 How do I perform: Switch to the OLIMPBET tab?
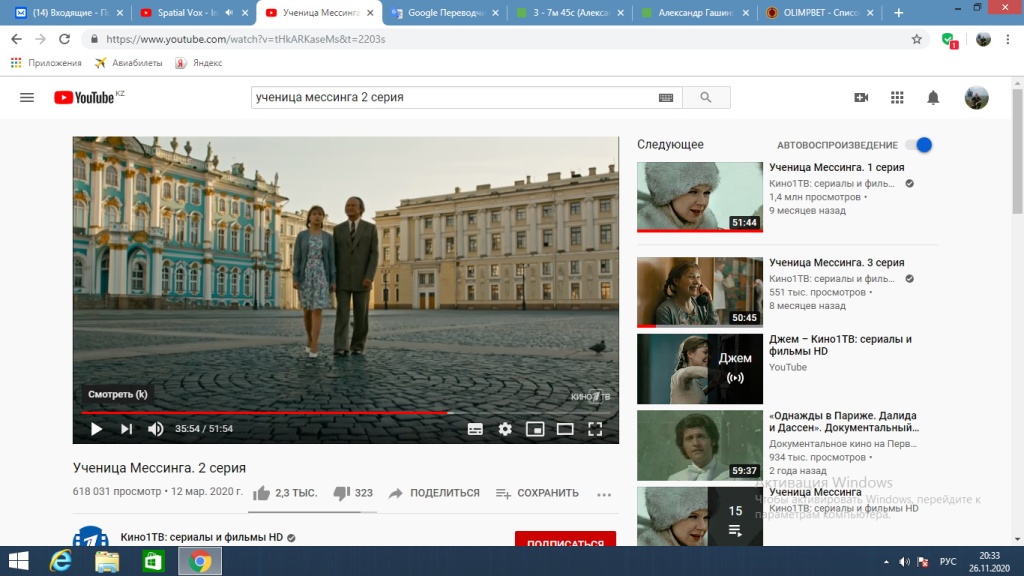click(x=820, y=12)
